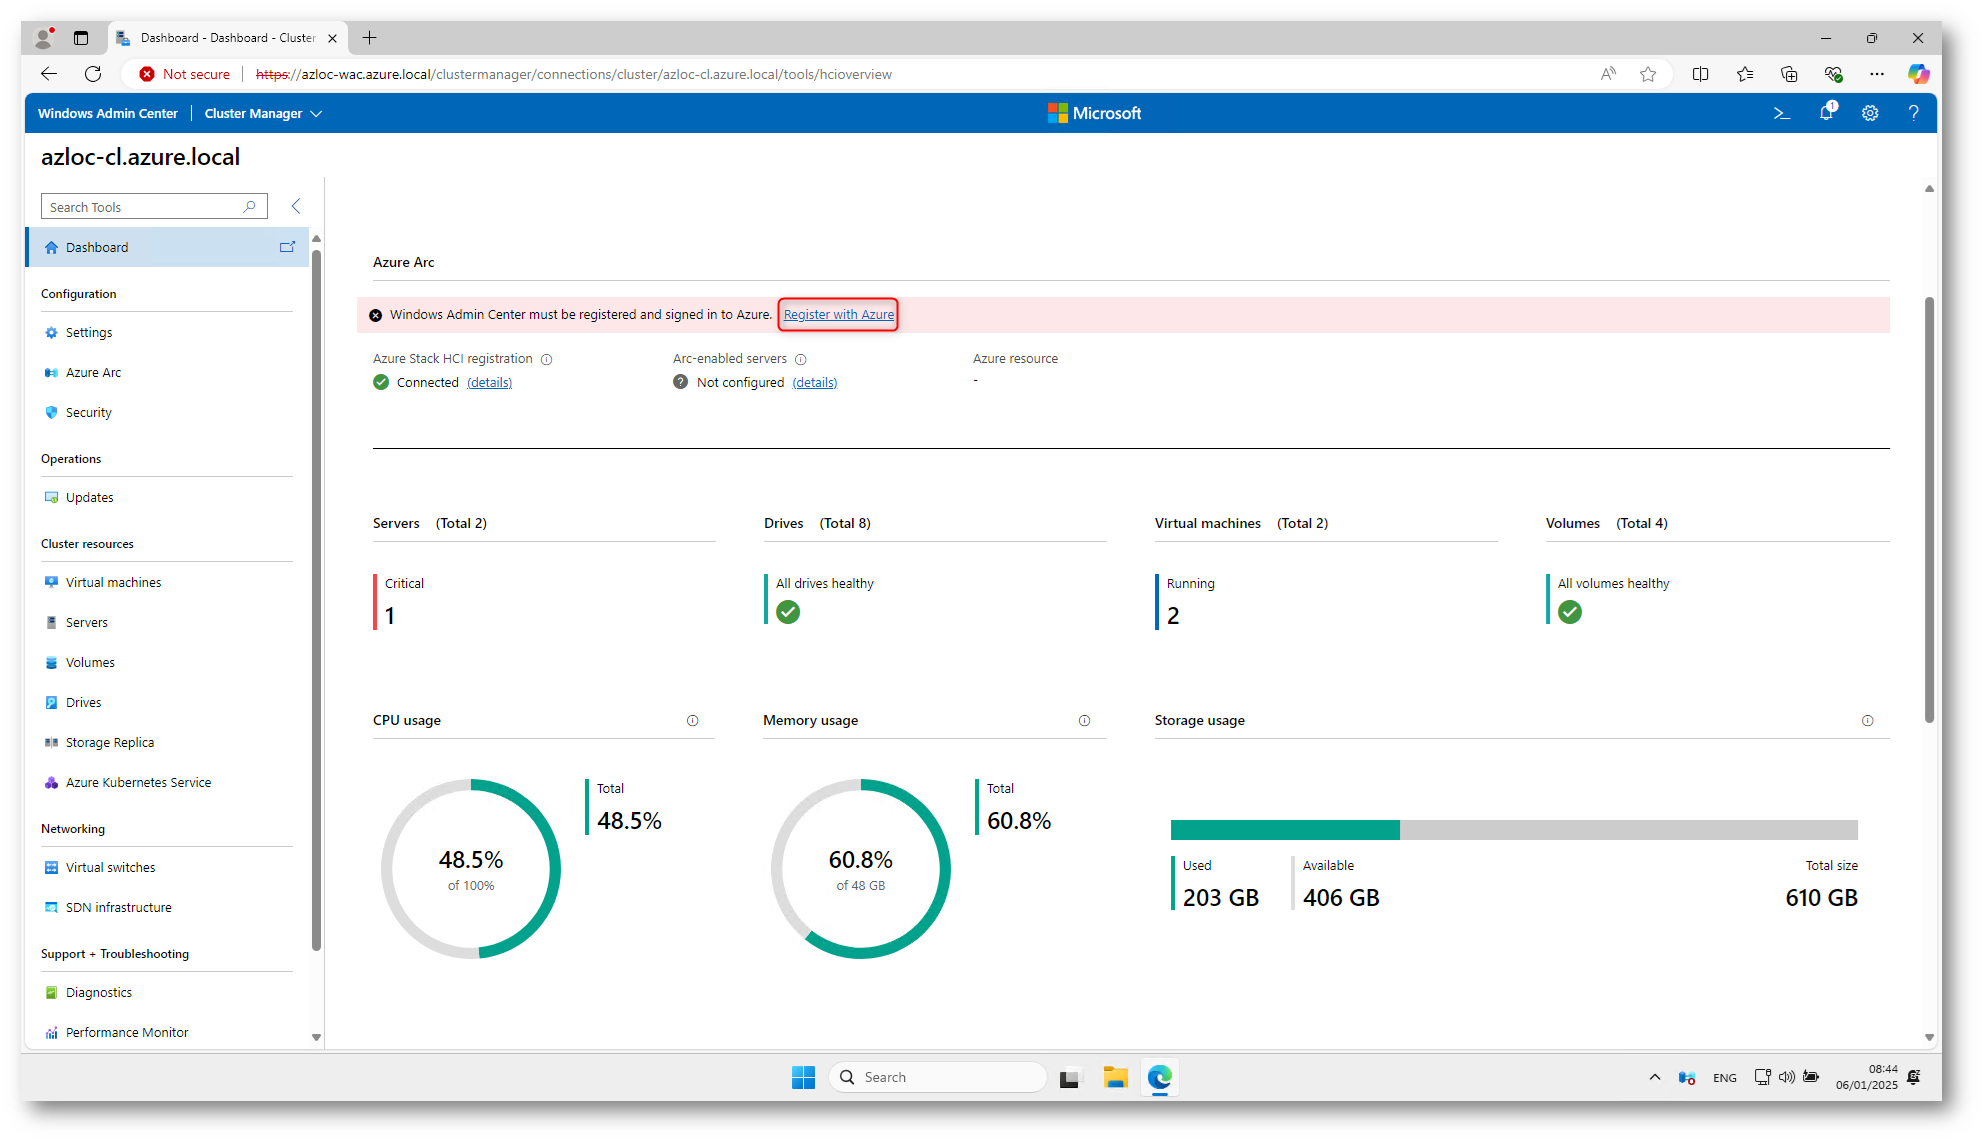Click the taskbar Search box
Viewport: 1984px width, 1143px height.
point(937,1077)
